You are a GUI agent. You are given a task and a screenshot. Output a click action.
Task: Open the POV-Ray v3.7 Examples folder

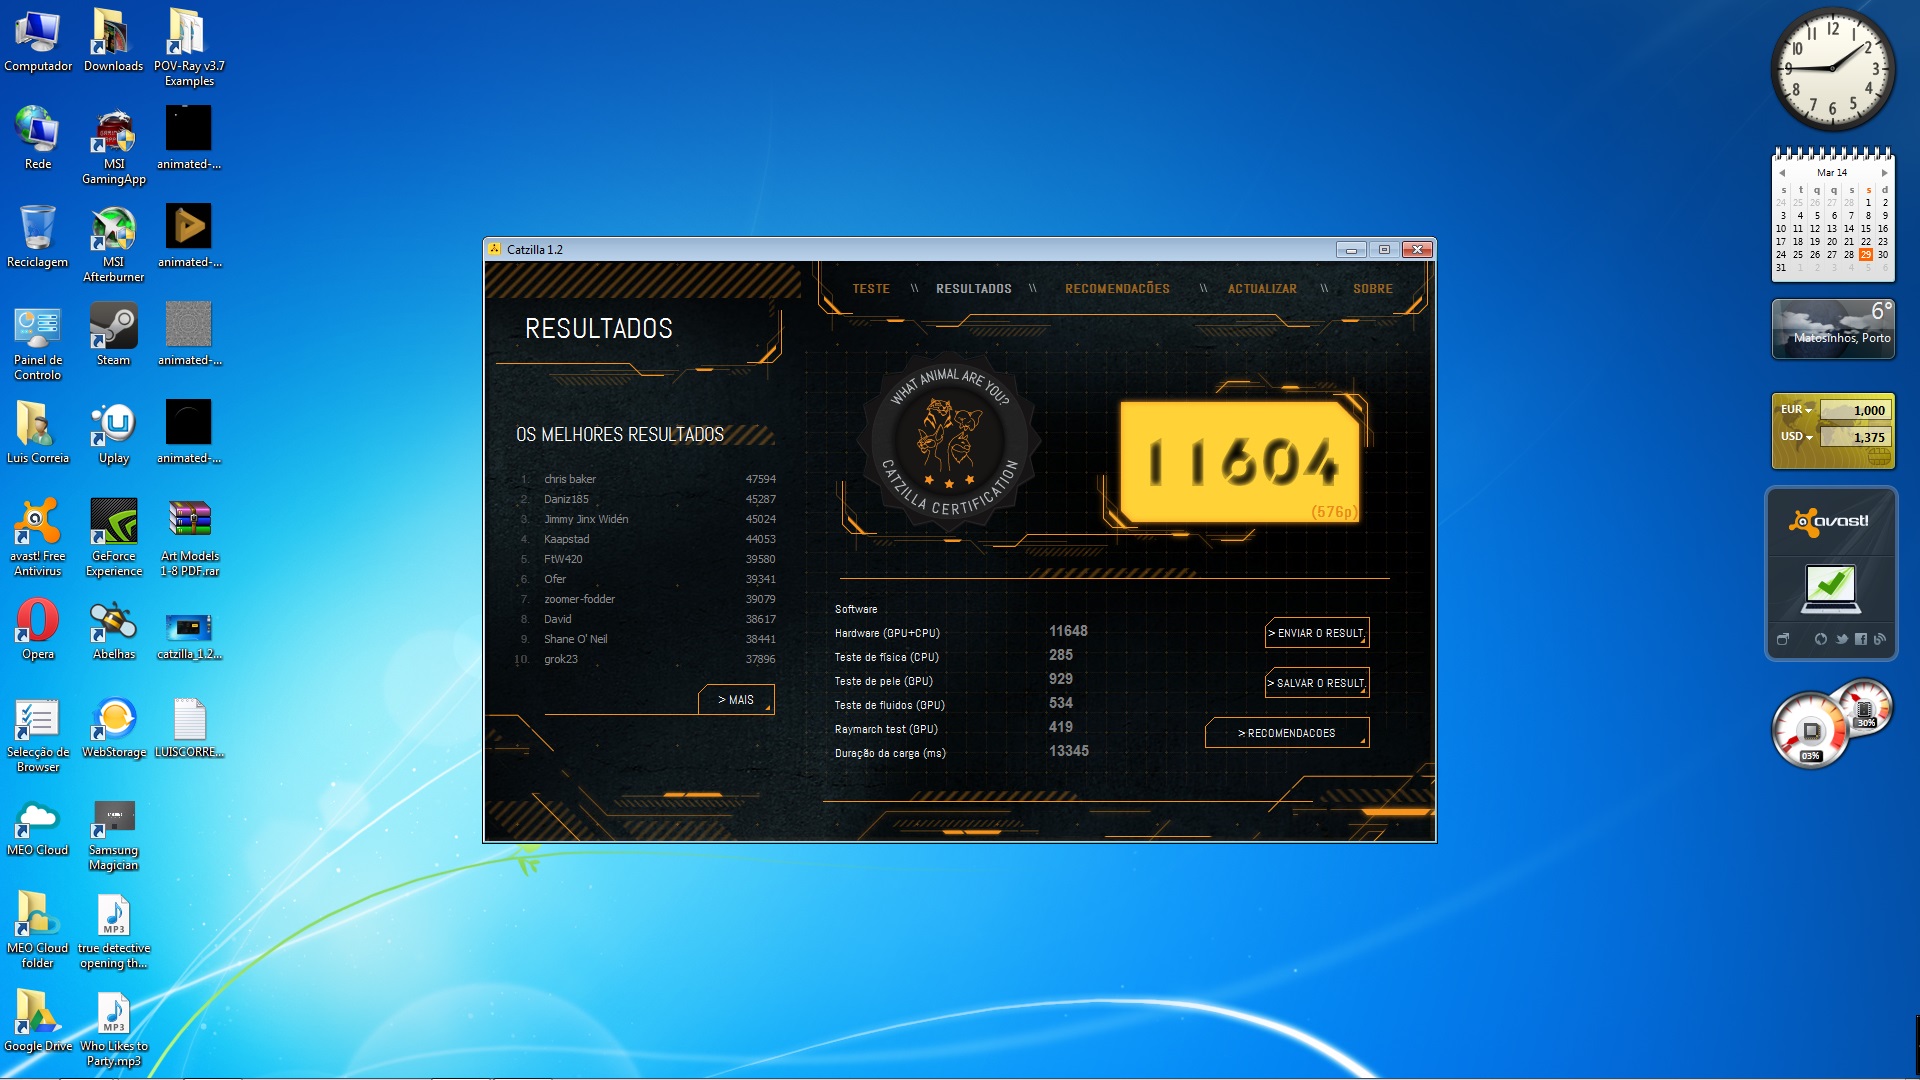click(189, 48)
